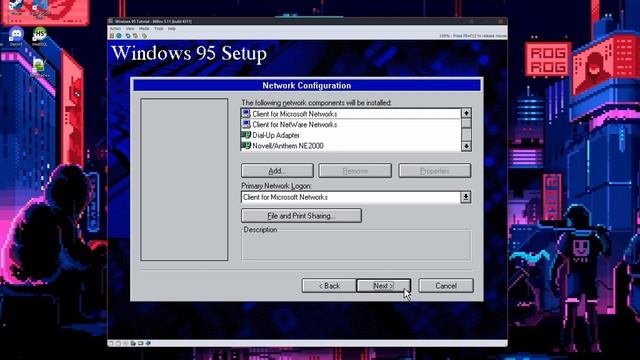Click the Client for Microsoft Networks computer icon
Viewport: 640px width, 360px height.
click(246, 113)
